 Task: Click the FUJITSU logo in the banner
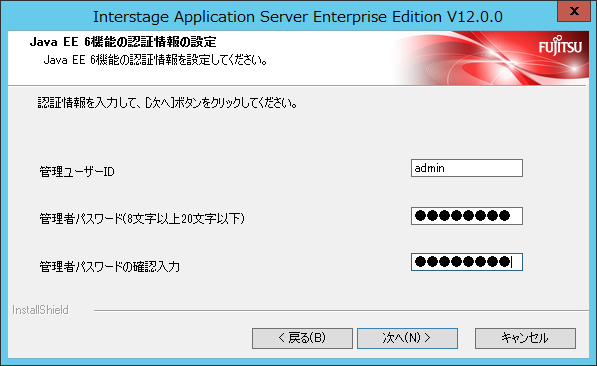(560, 46)
